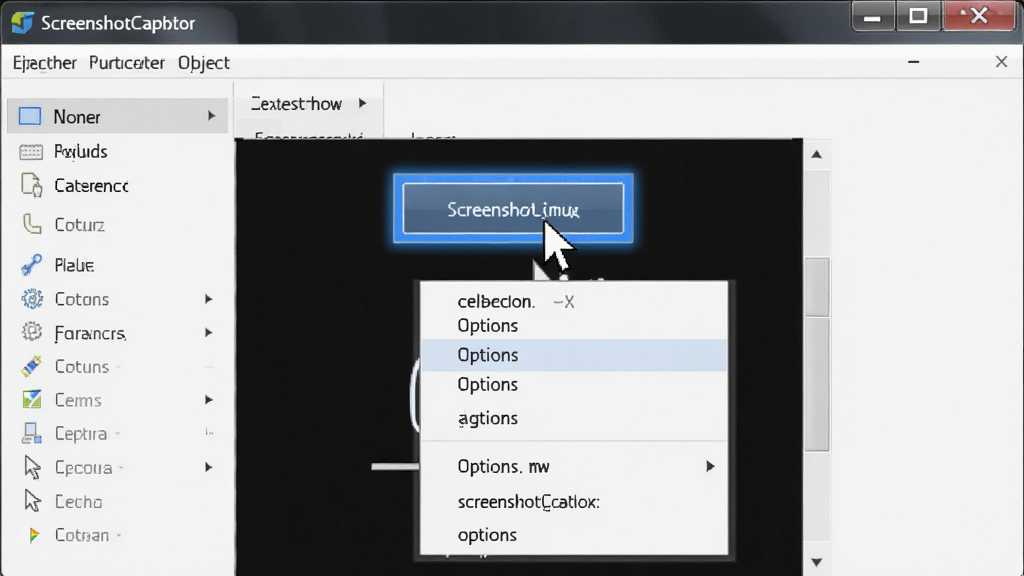The image size is (1024, 576).
Task: Click the ScreenshotCaptor app logo icon
Action: coord(22,23)
